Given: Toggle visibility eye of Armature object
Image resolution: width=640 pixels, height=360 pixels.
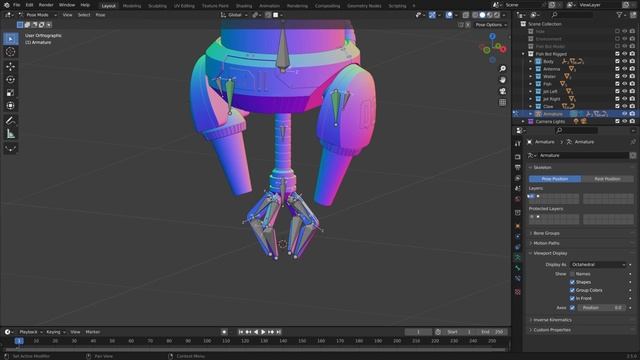Looking at the screenshot, I should click(625, 114).
